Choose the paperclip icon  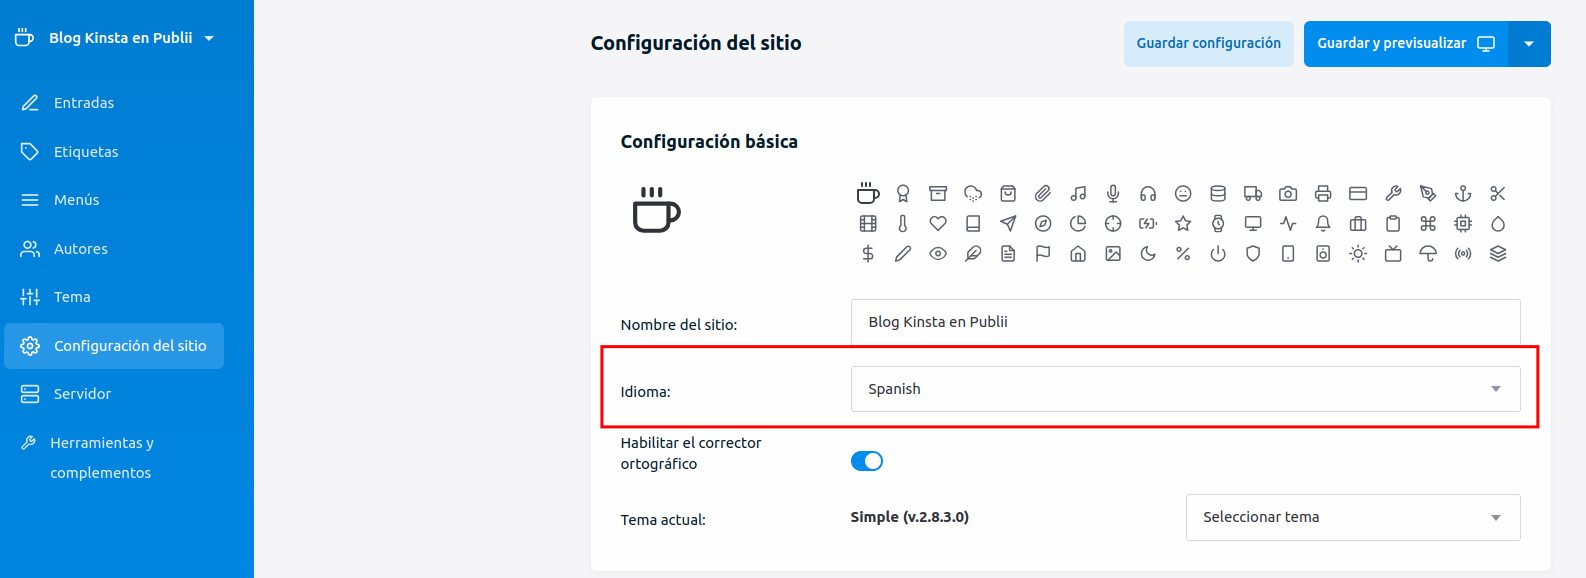click(1043, 194)
